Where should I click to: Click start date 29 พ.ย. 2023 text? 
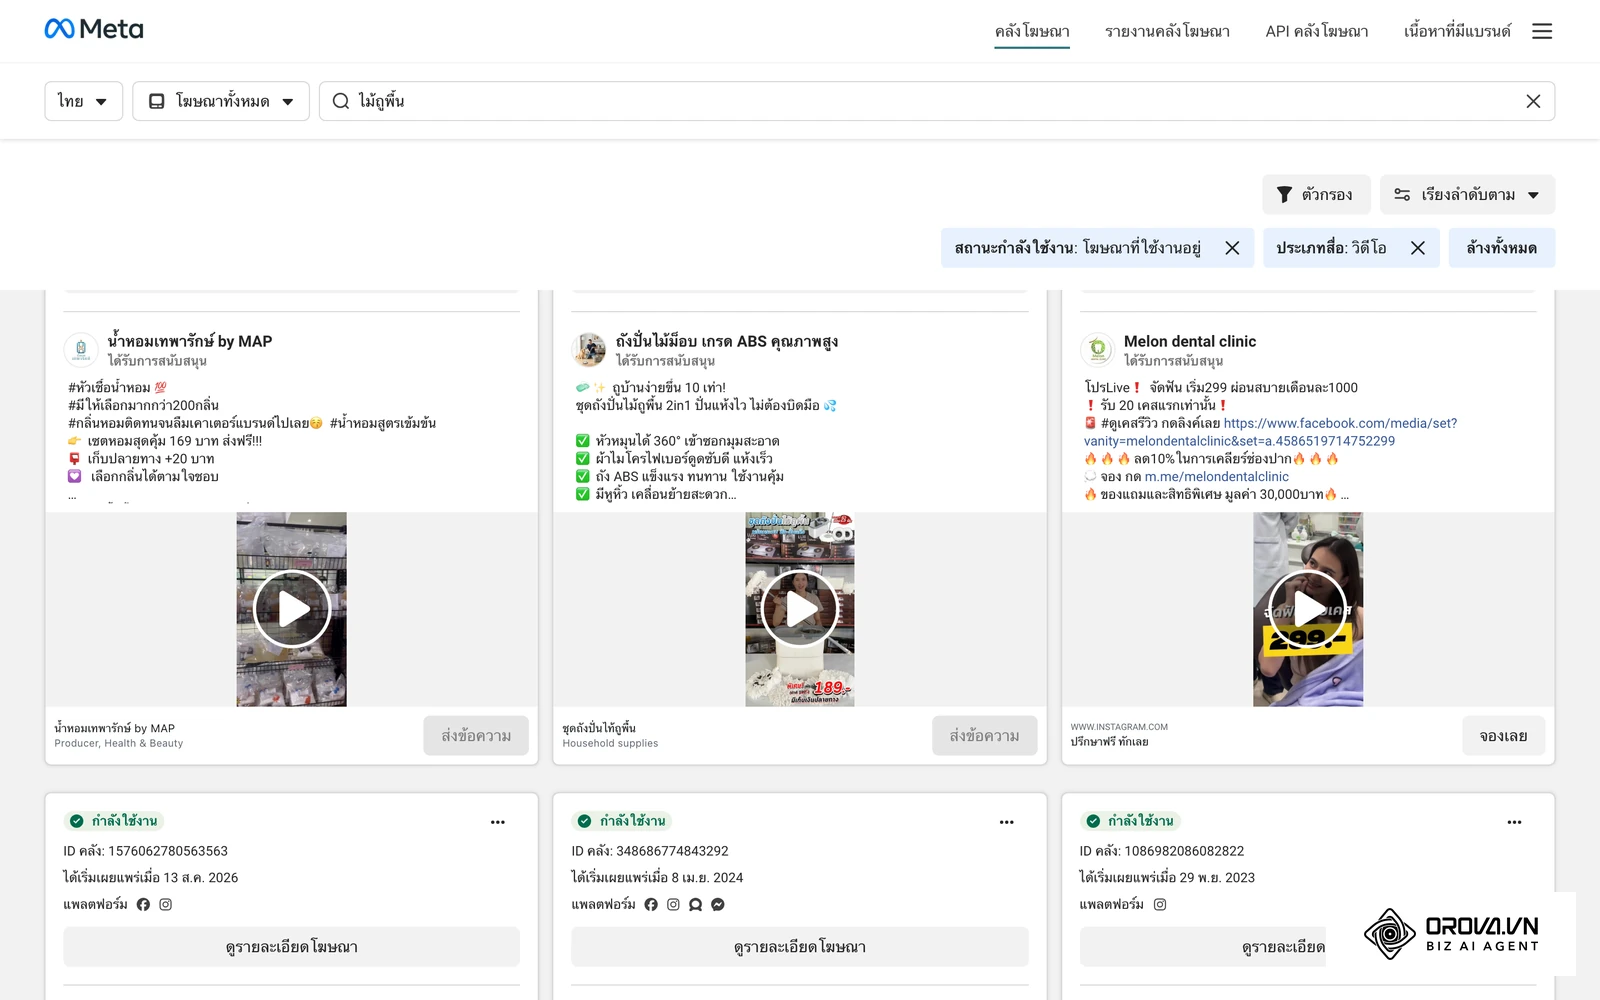[x=1217, y=878]
